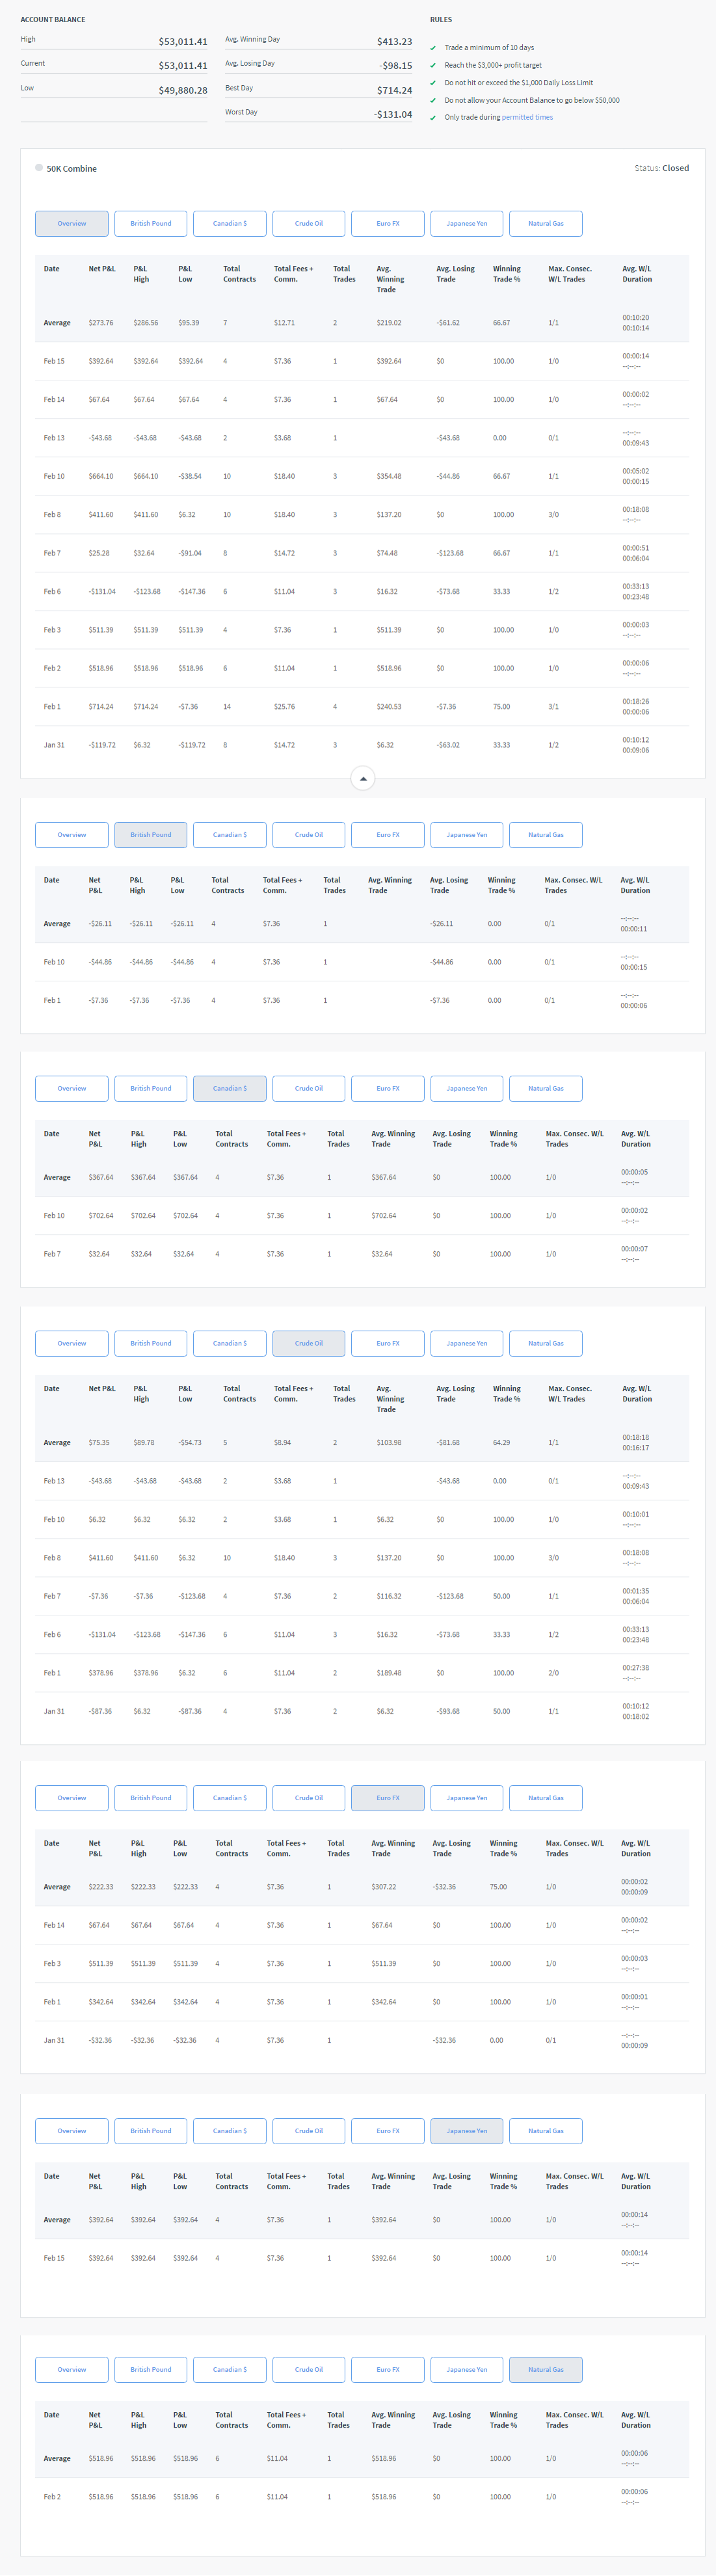The image size is (716, 2576).
Task: Open the permitted times link
Action: pos(526,117)
